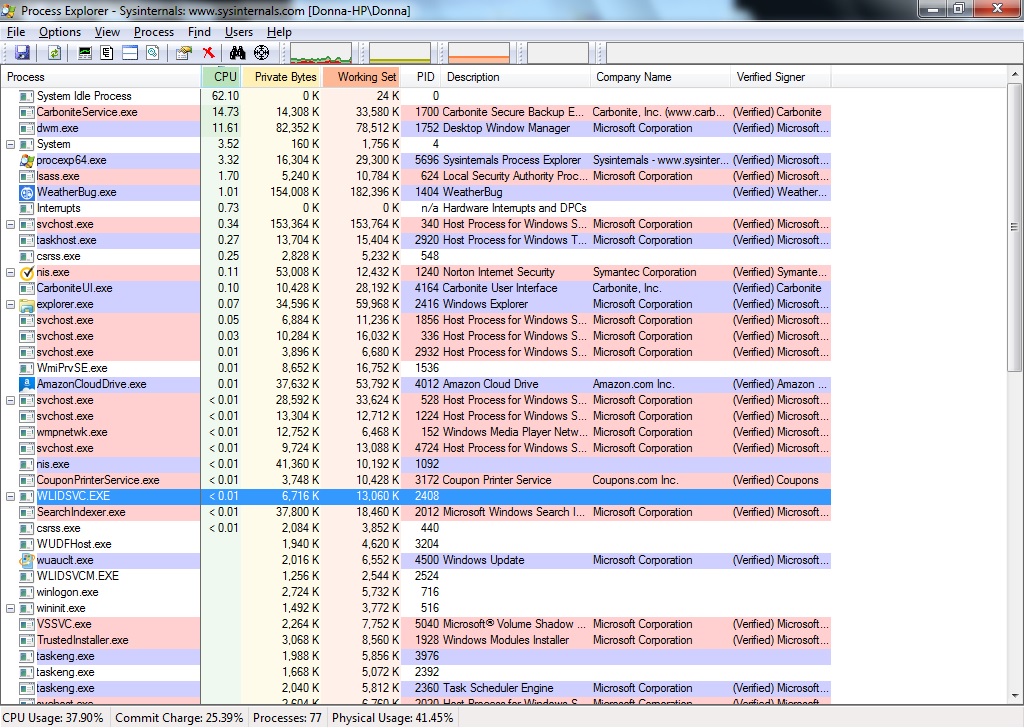Open the View menu
The width and height of the screenshot is (1024, 728).
point(107,32)
